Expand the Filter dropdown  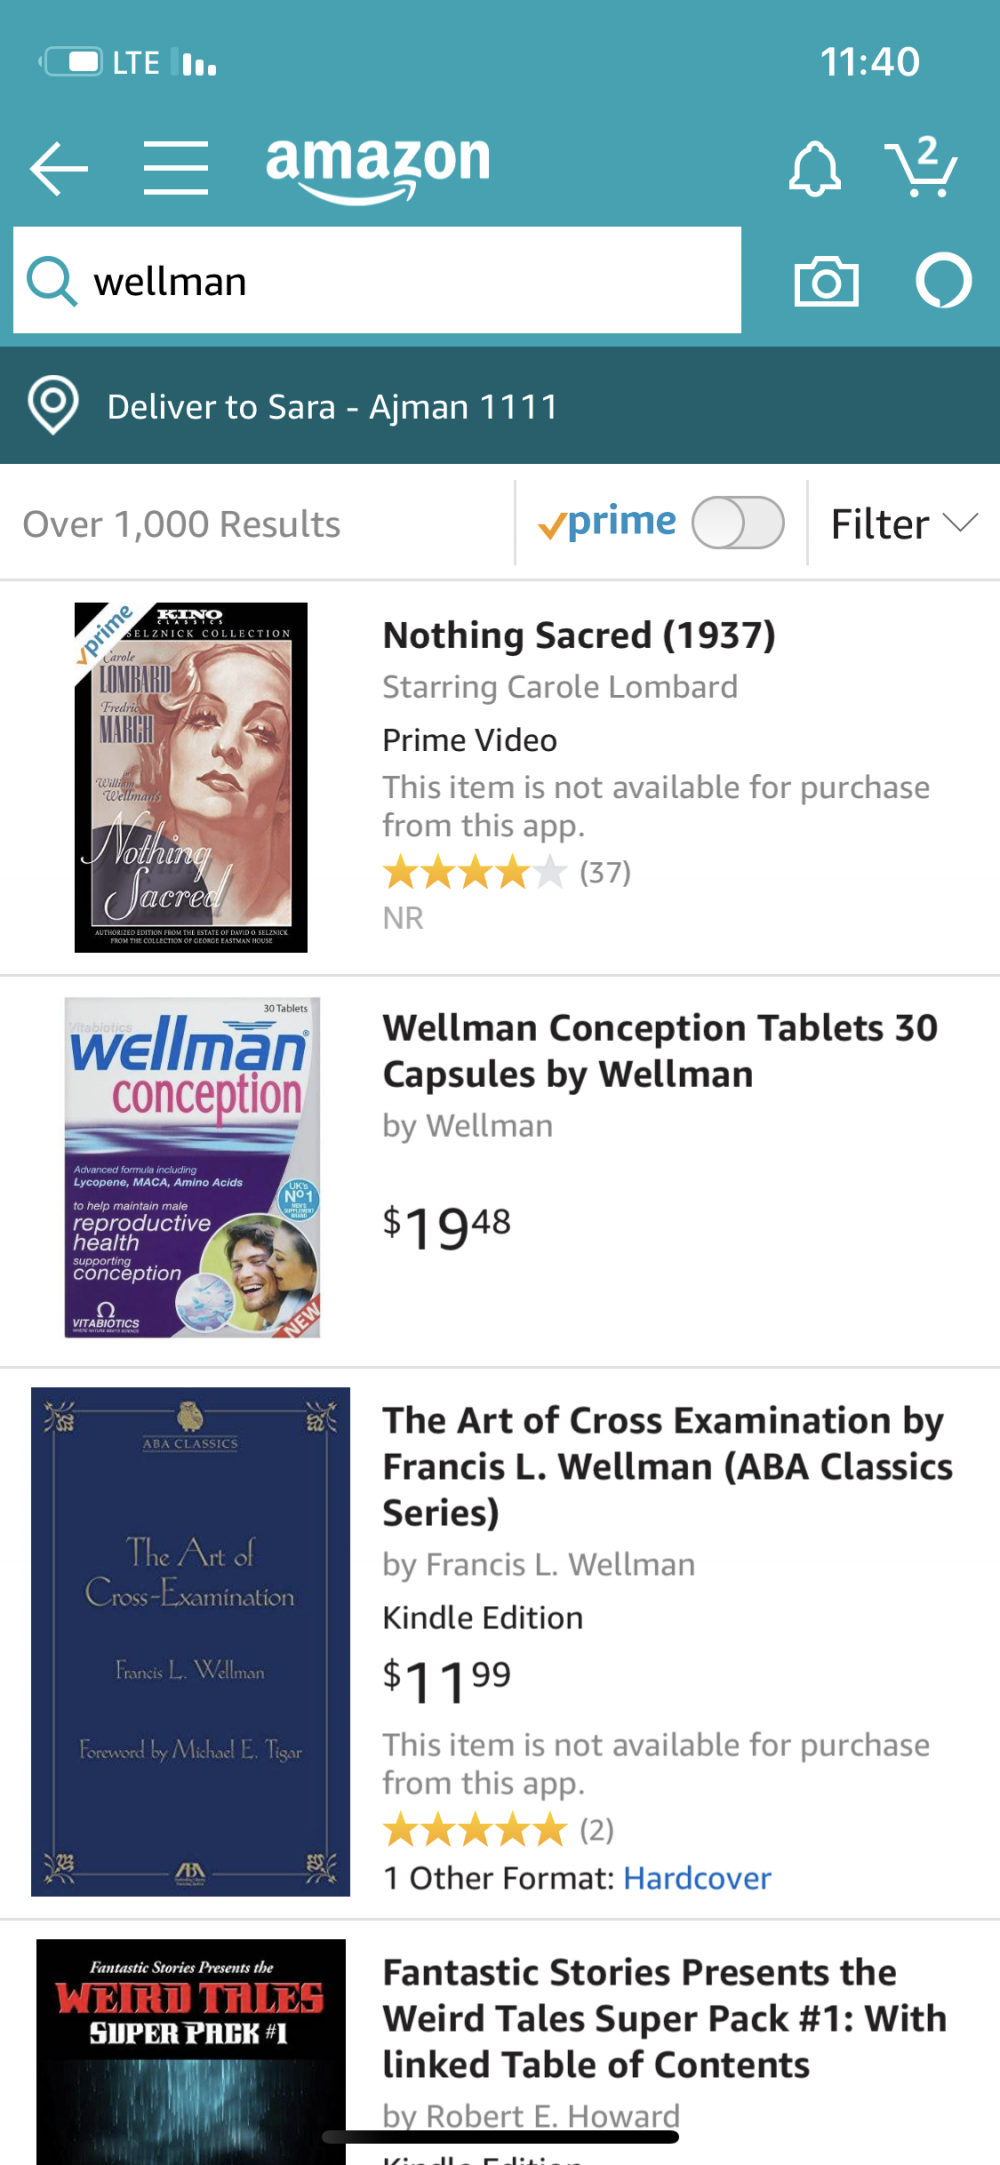tap(903, 524)
